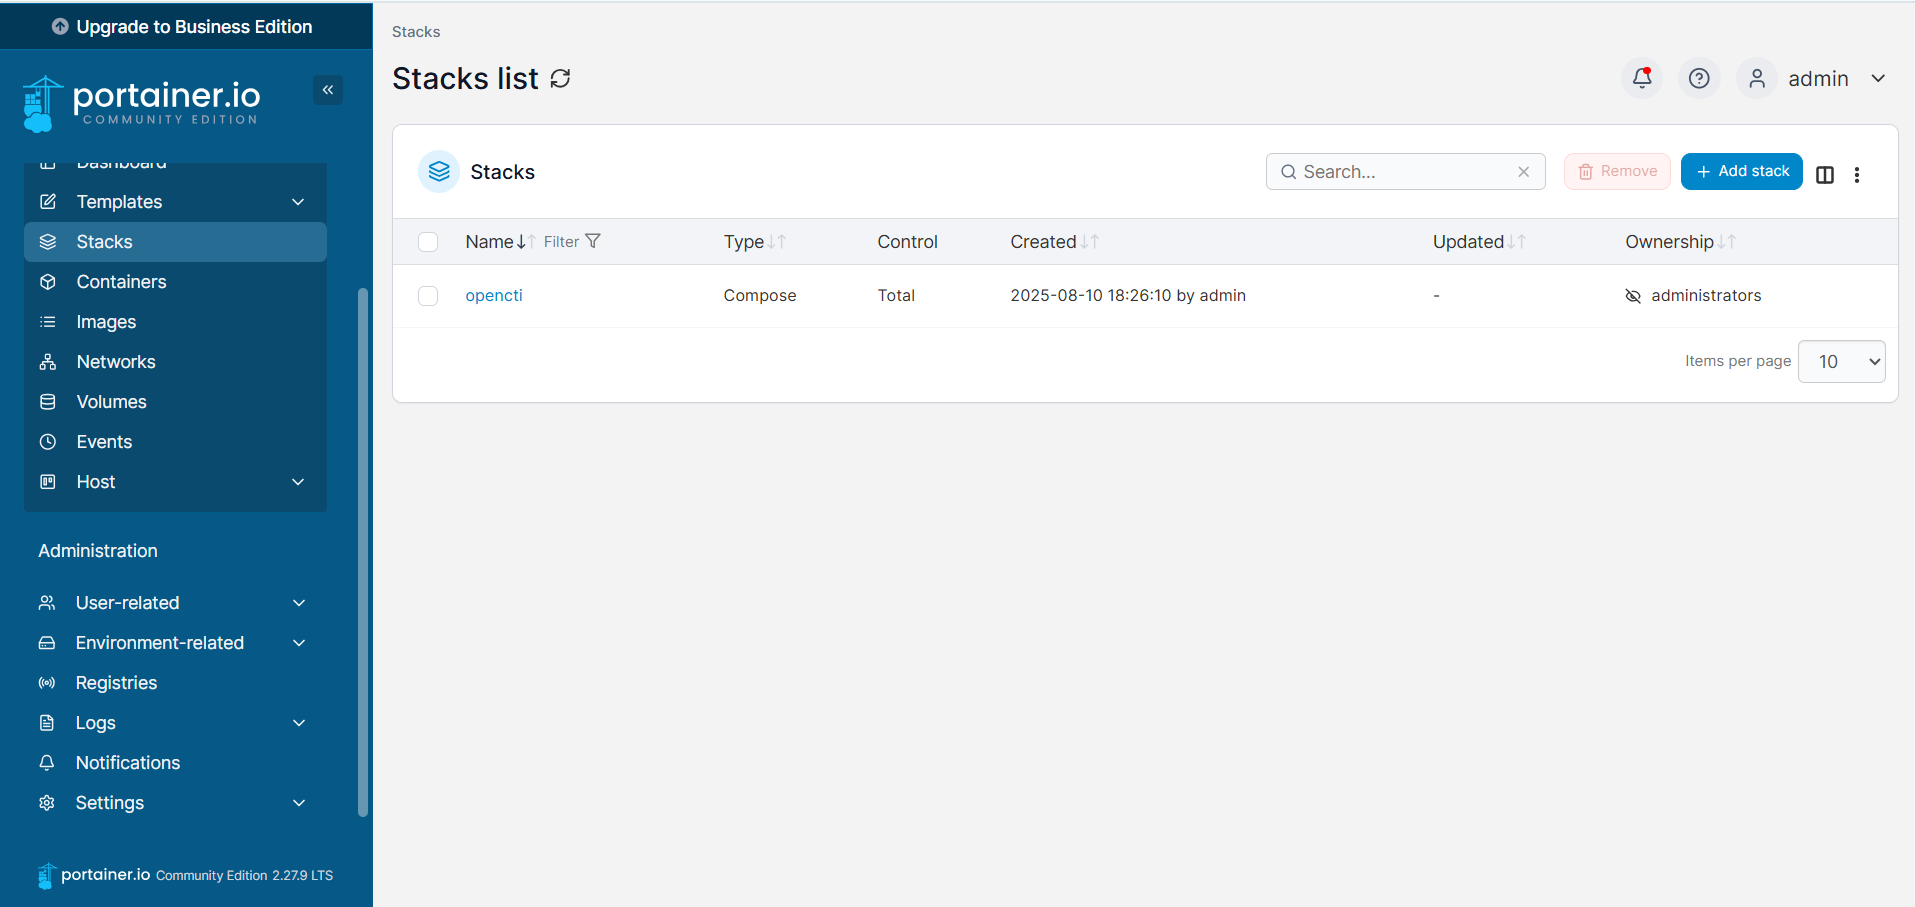Screen dimensions: 1915x907
Task: Click the Community Edition 2.27.9 LTS footer text
Action: (x=244, y=876)
